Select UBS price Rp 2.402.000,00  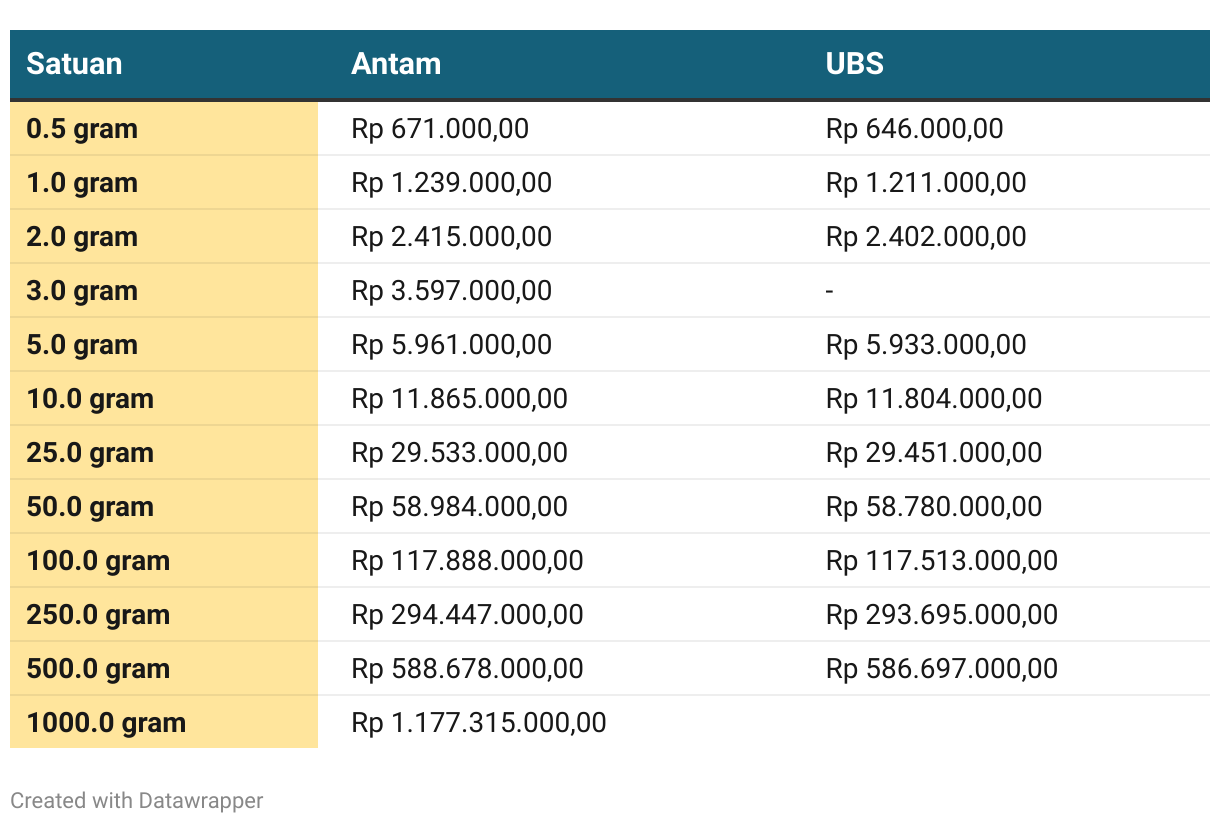926,237
